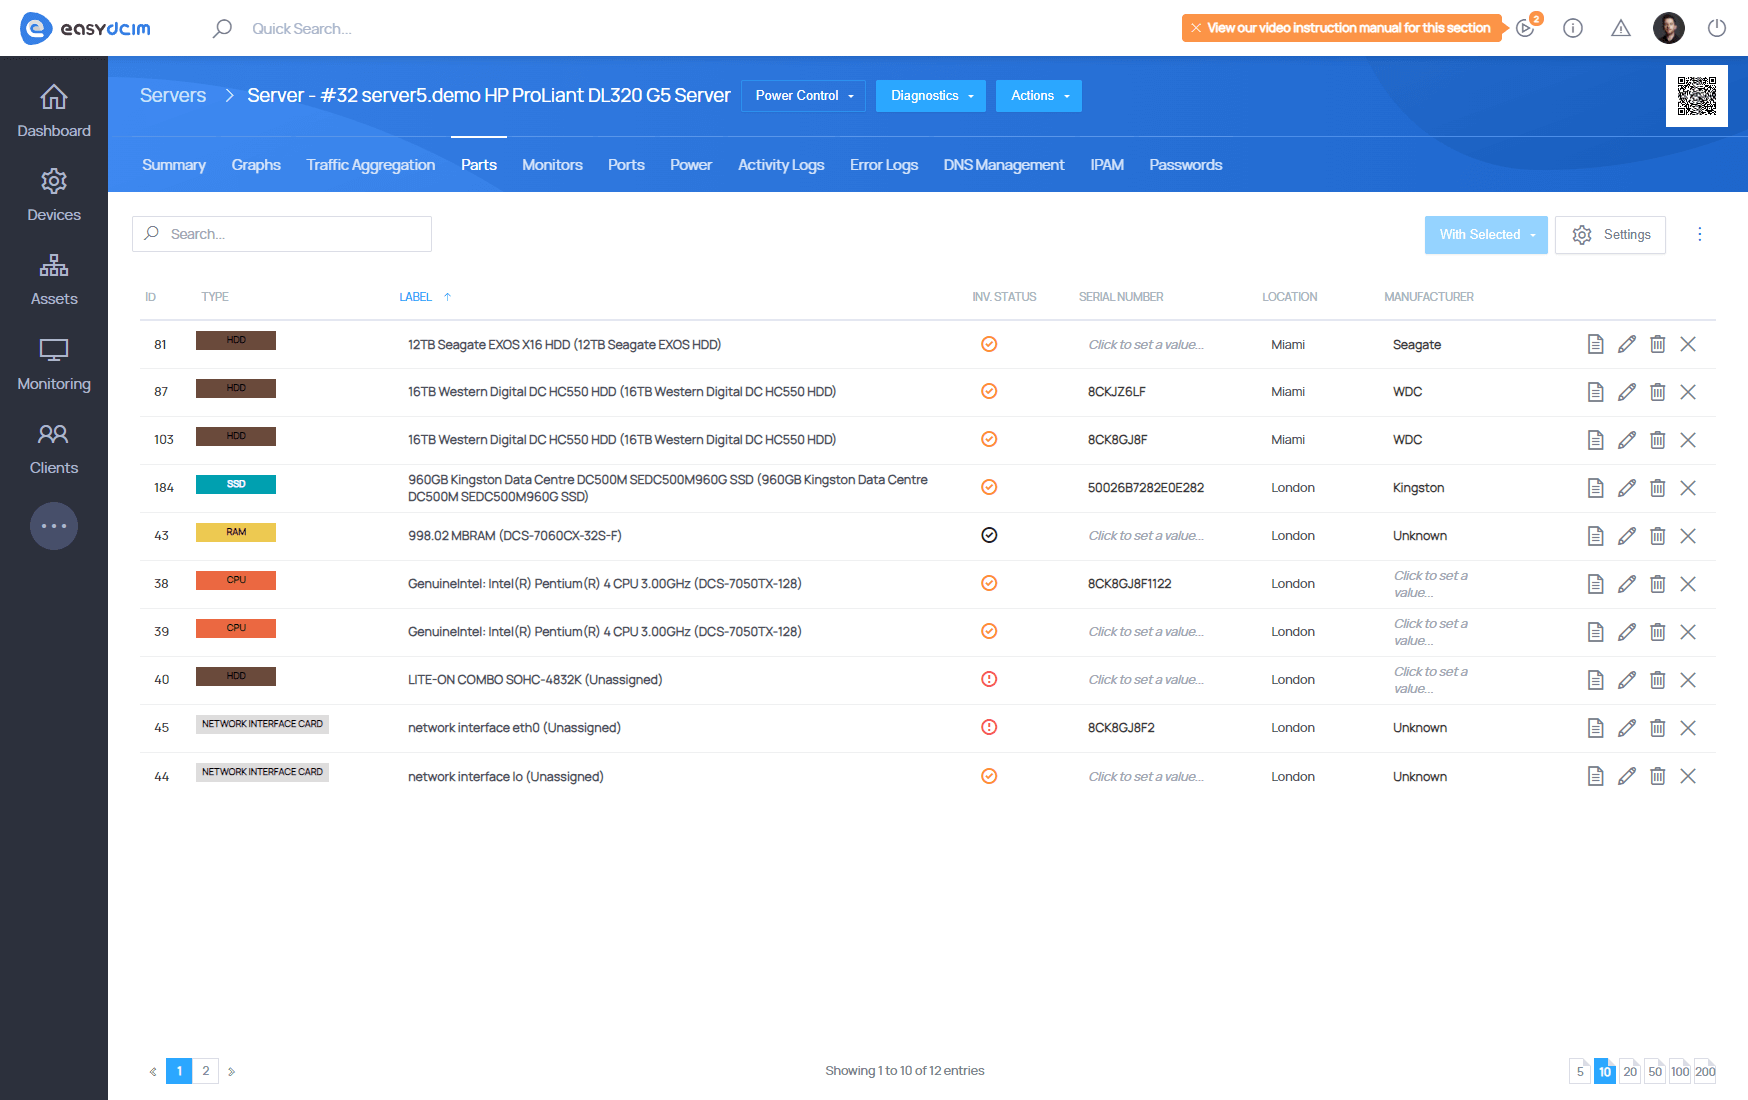This screenshot has width=1748, height=1100.
Task: Expand the Diagnostics dropdown
Action: (x=931, y=96)
